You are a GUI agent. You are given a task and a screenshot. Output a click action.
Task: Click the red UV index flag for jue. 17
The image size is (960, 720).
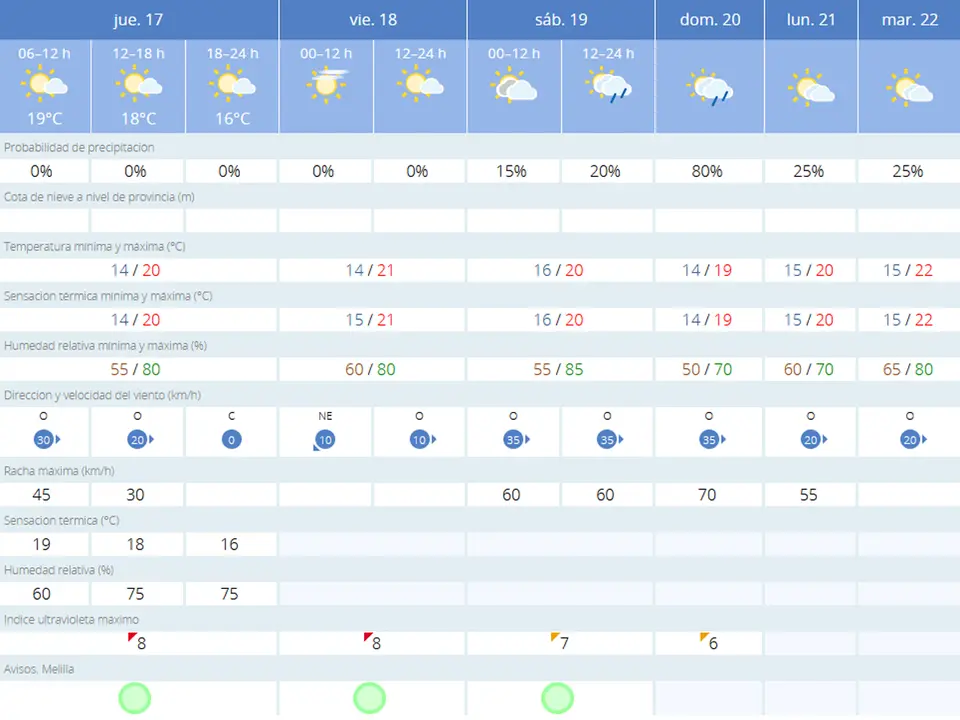(132, 637)
